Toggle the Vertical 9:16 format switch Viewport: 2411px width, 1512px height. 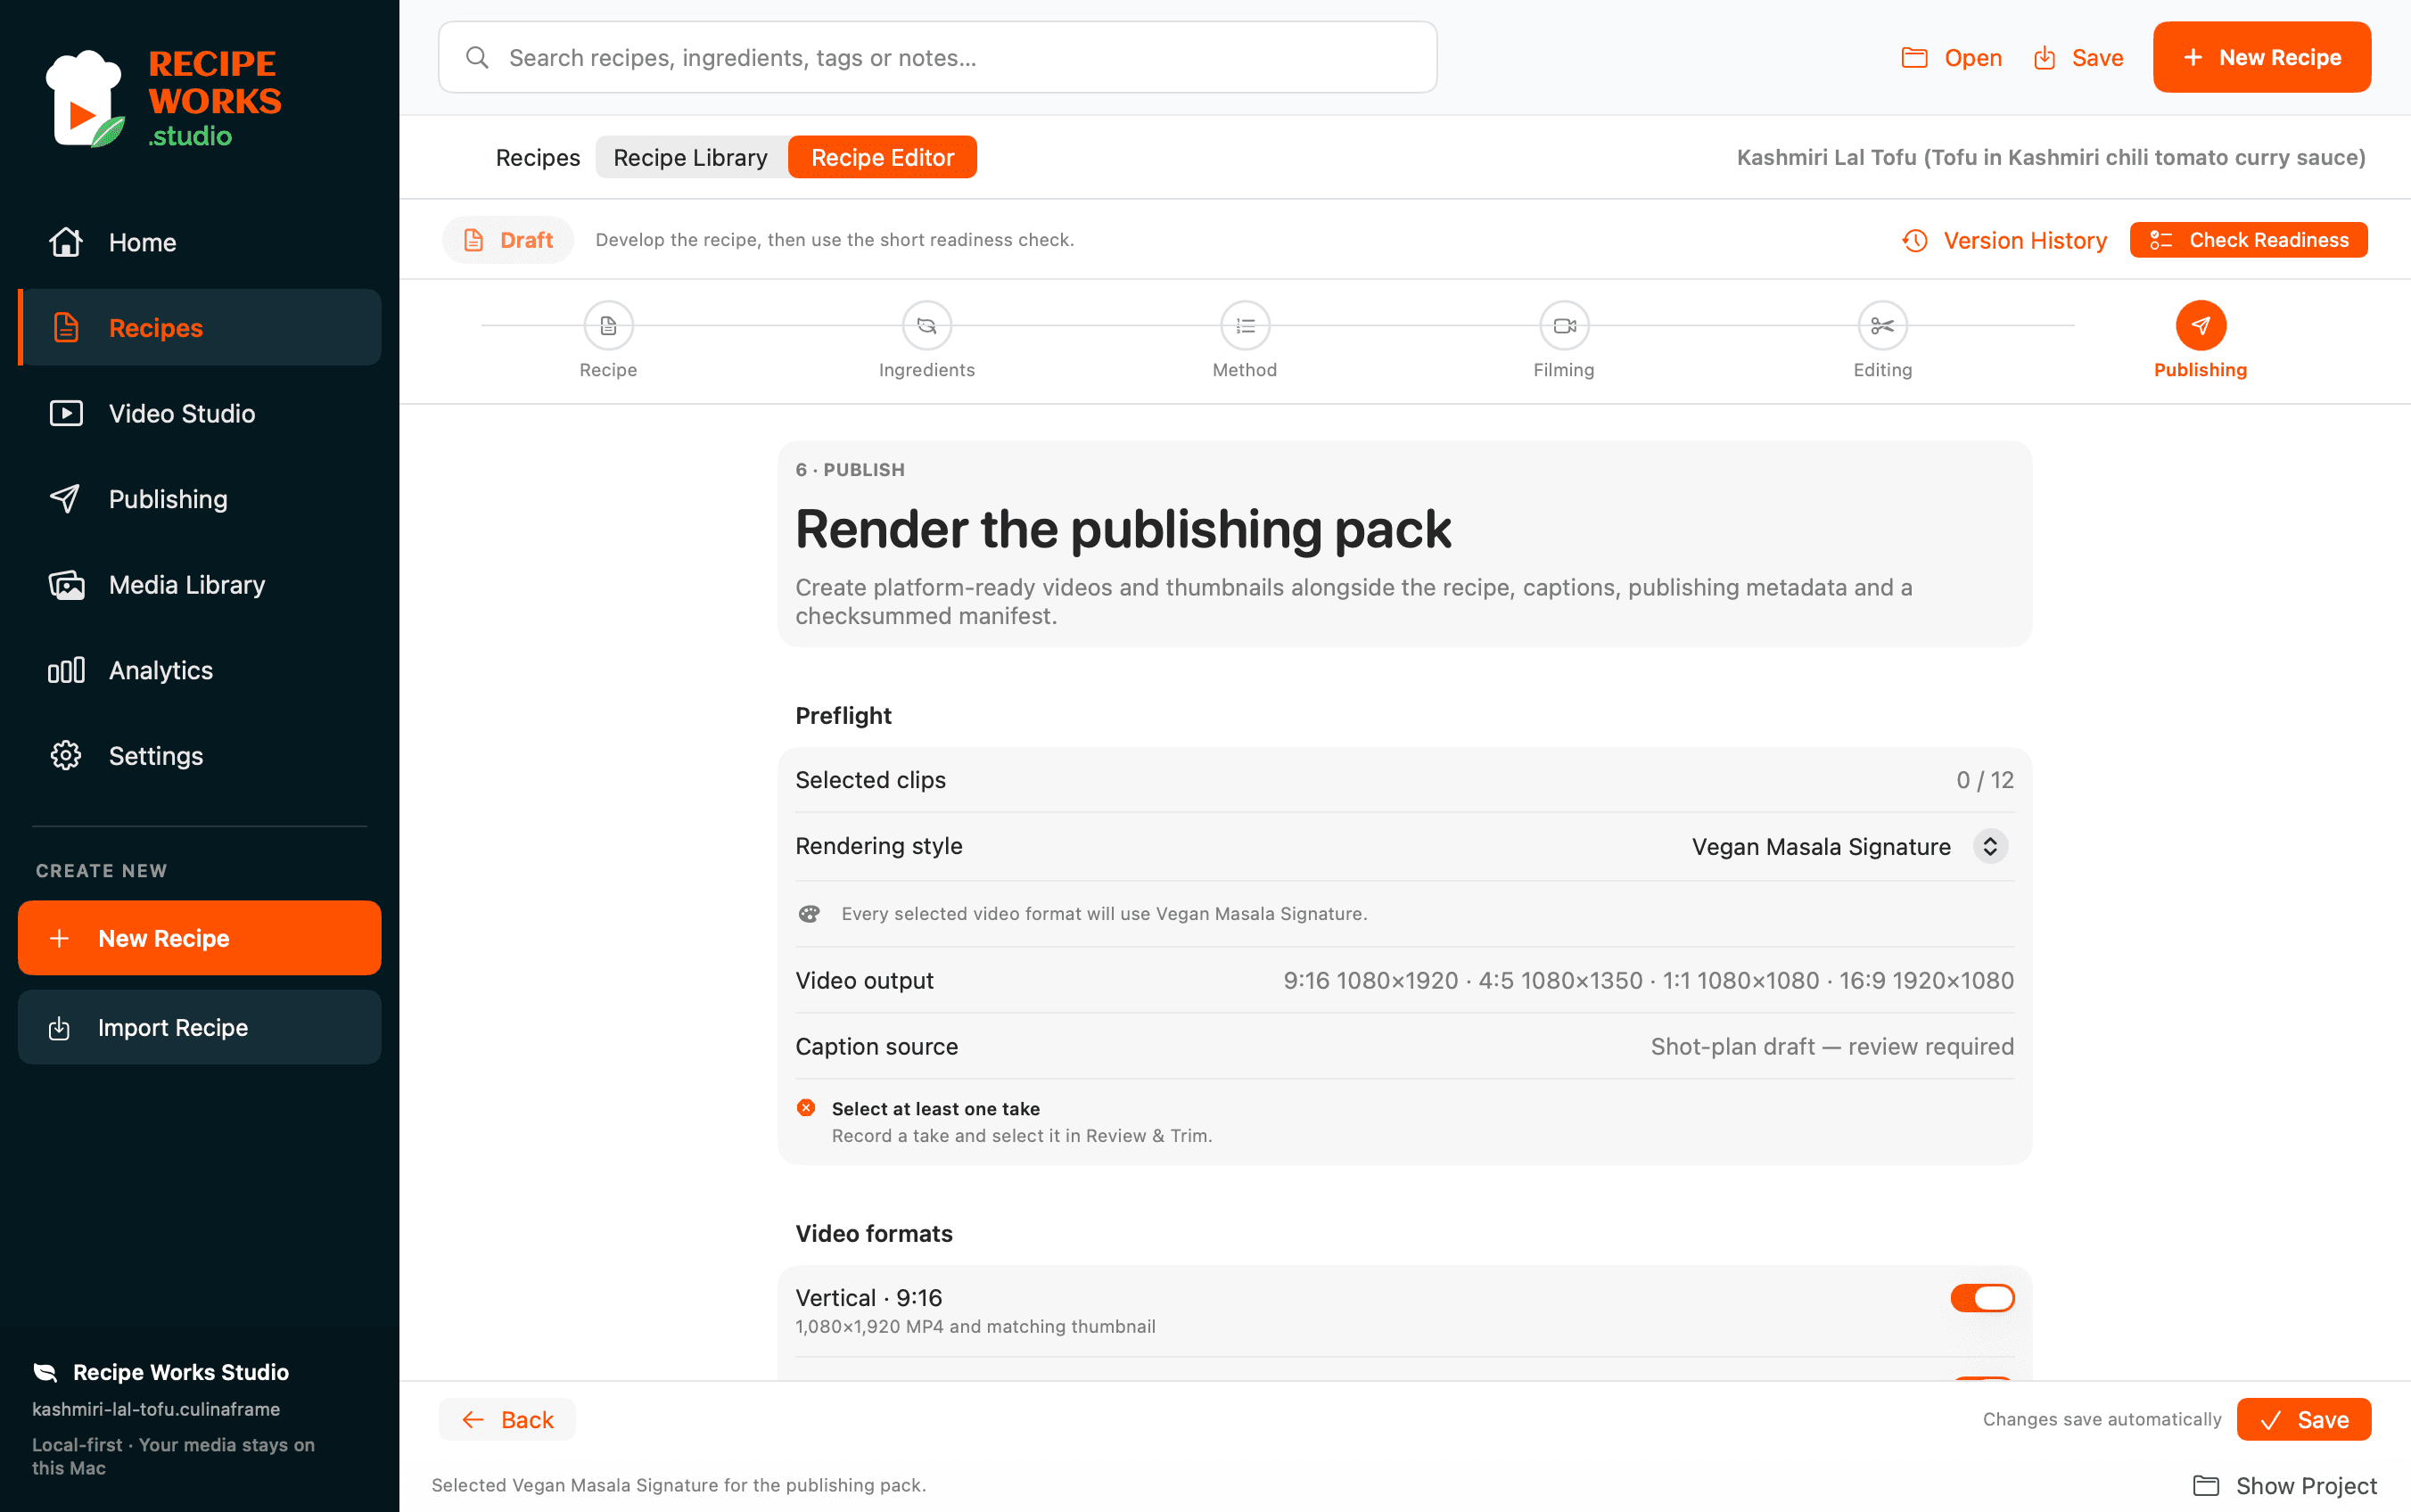click(1982, 1298)
